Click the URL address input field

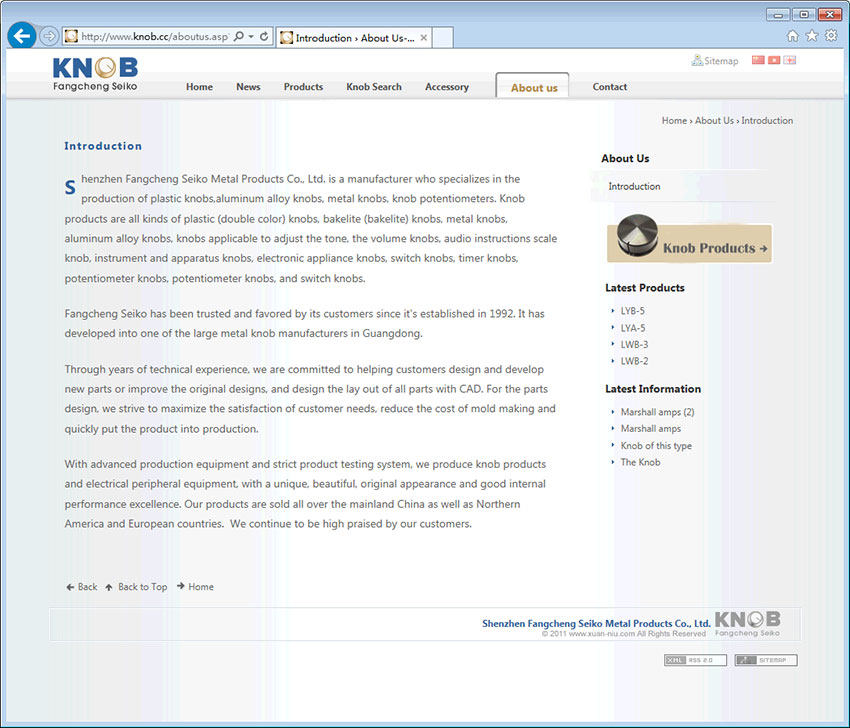(150, 37)
